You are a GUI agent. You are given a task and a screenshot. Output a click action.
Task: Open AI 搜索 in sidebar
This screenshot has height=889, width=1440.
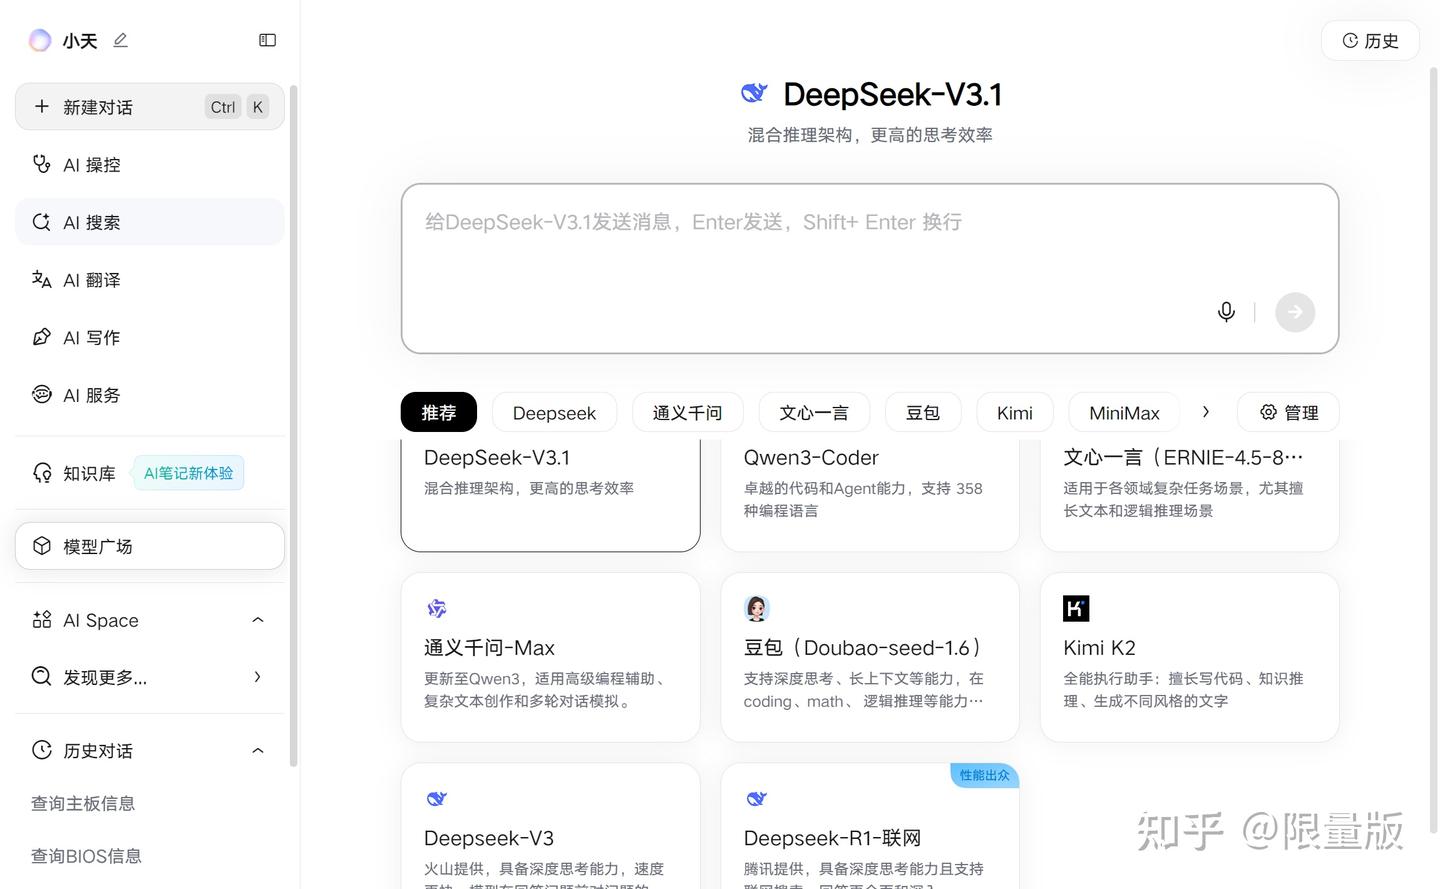click(150, 222)
